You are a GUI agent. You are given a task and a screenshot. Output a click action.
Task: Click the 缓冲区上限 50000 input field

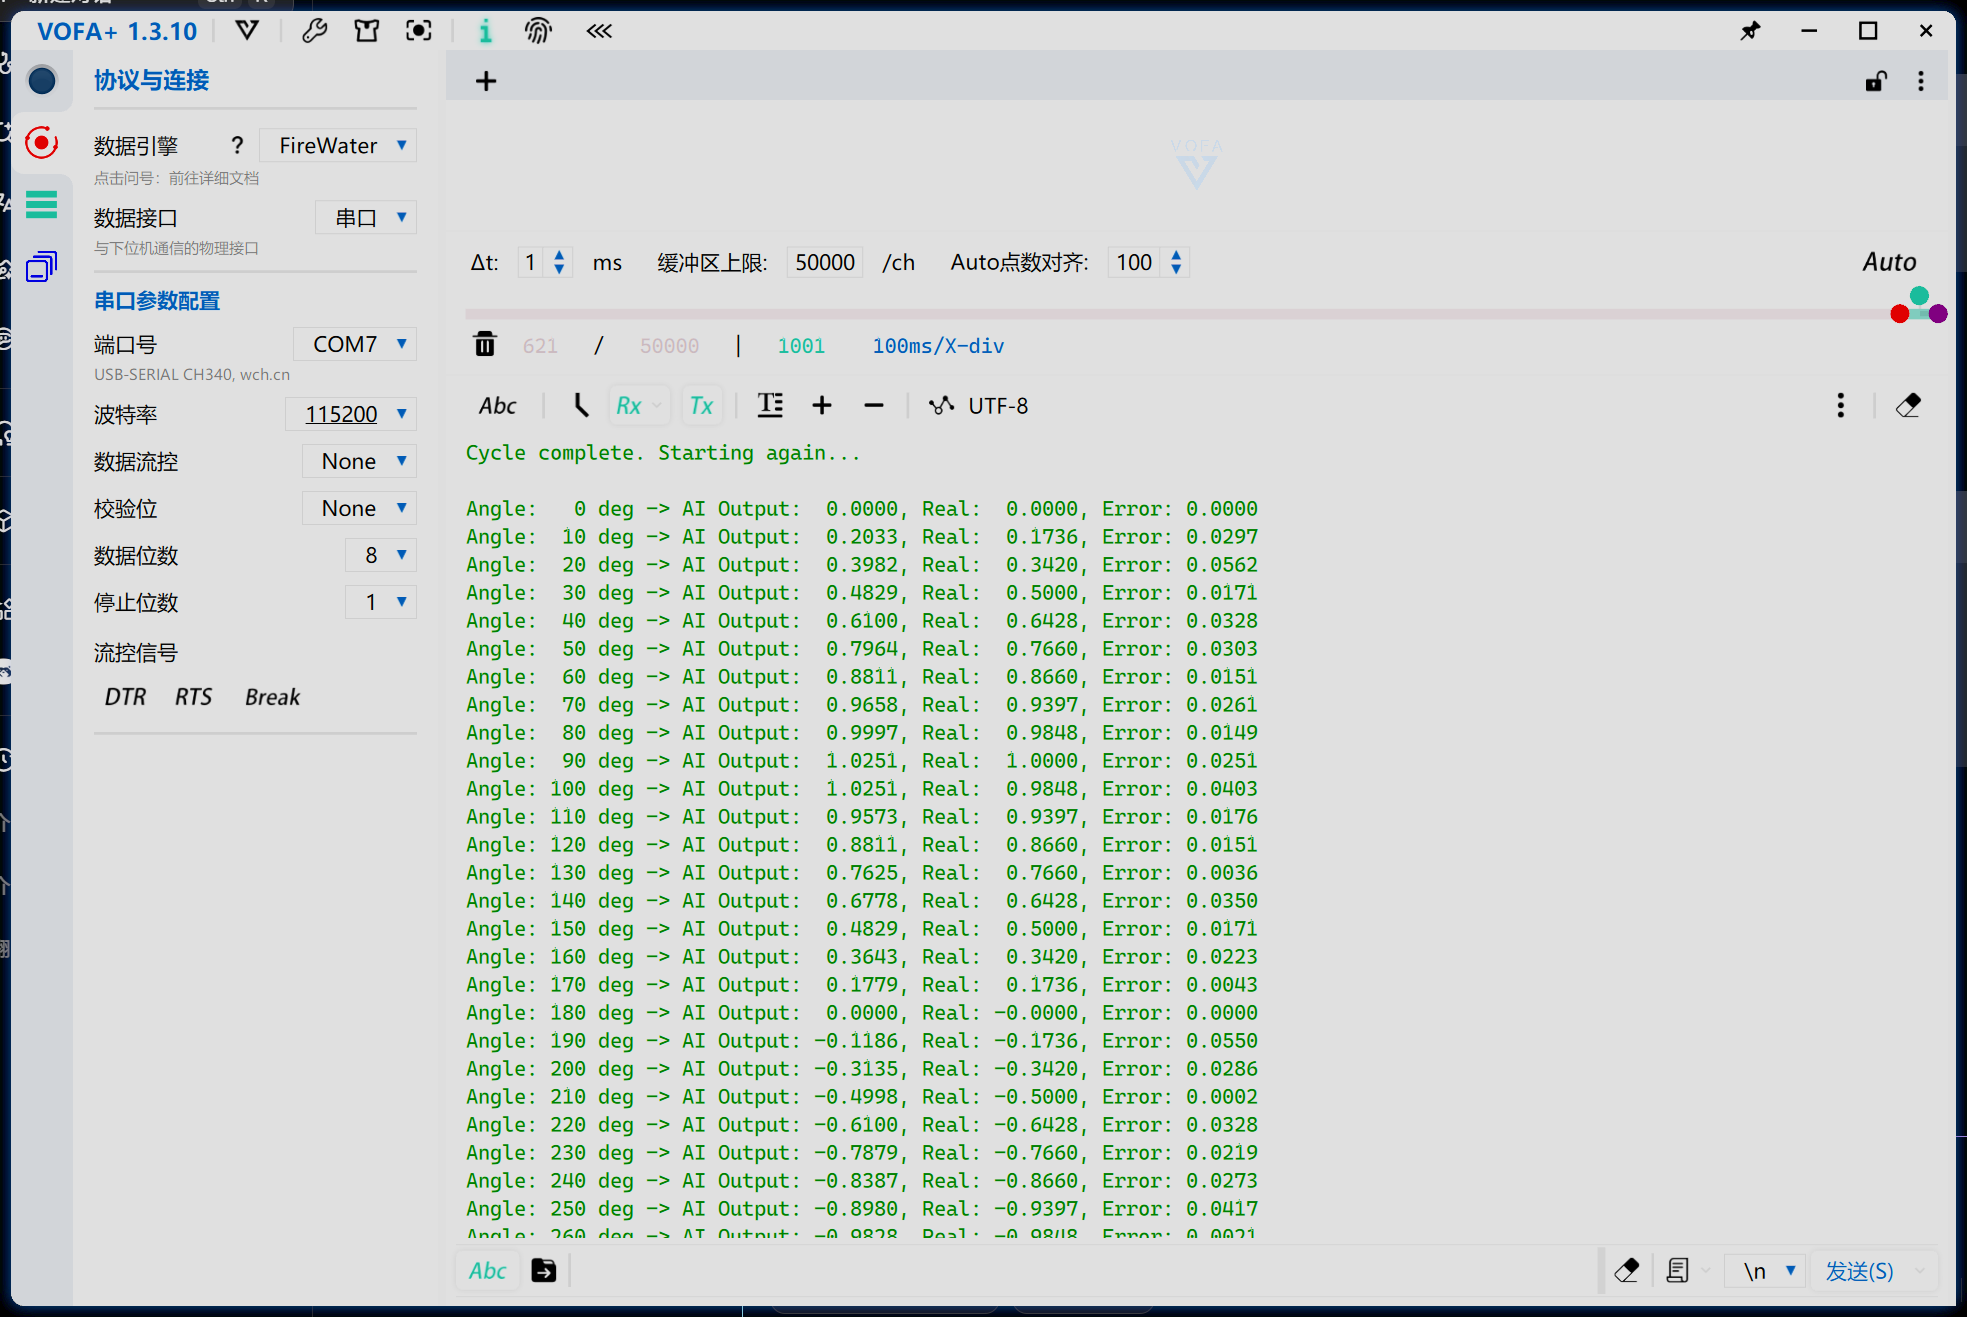pos(824,263)
